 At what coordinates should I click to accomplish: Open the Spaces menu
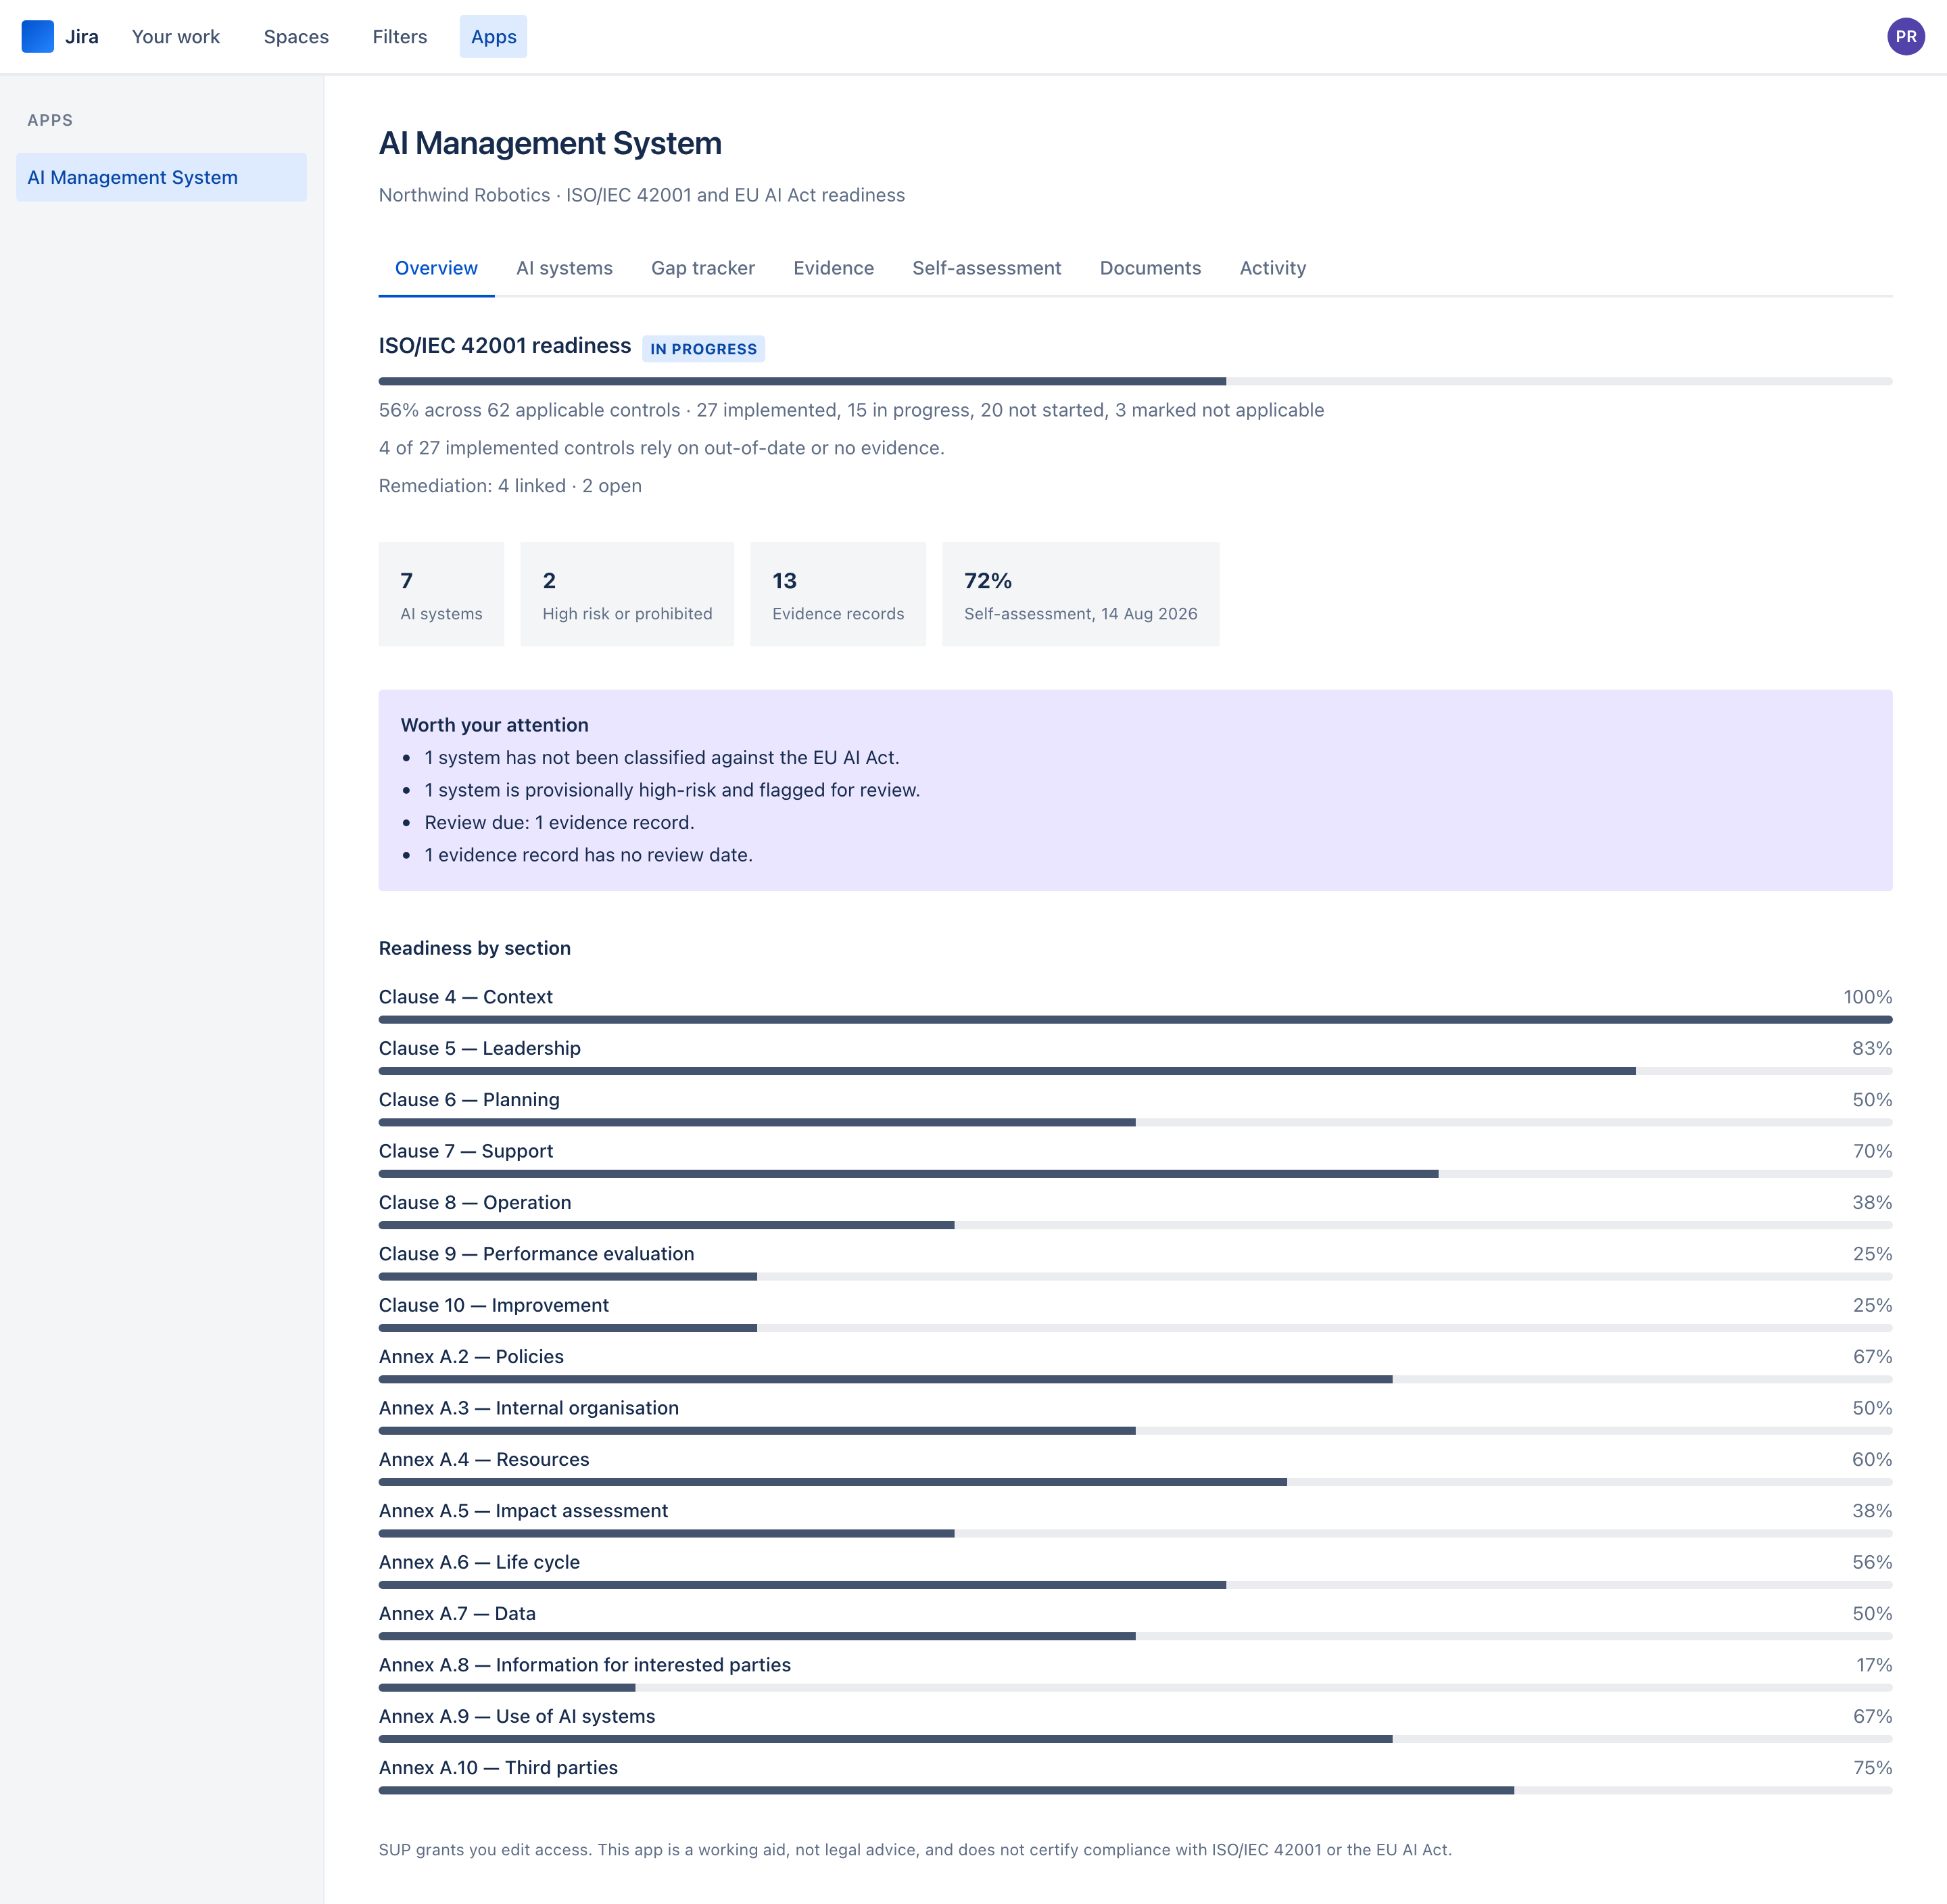coord(296,37)
